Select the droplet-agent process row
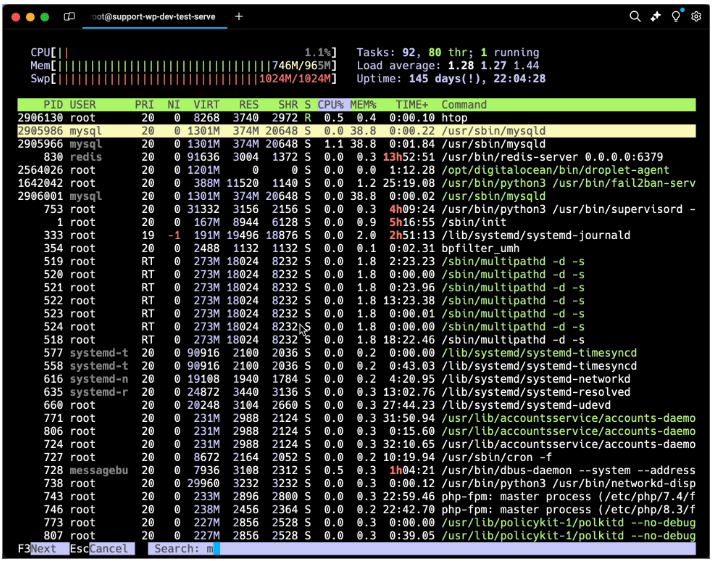 click(x=356, y=170)
